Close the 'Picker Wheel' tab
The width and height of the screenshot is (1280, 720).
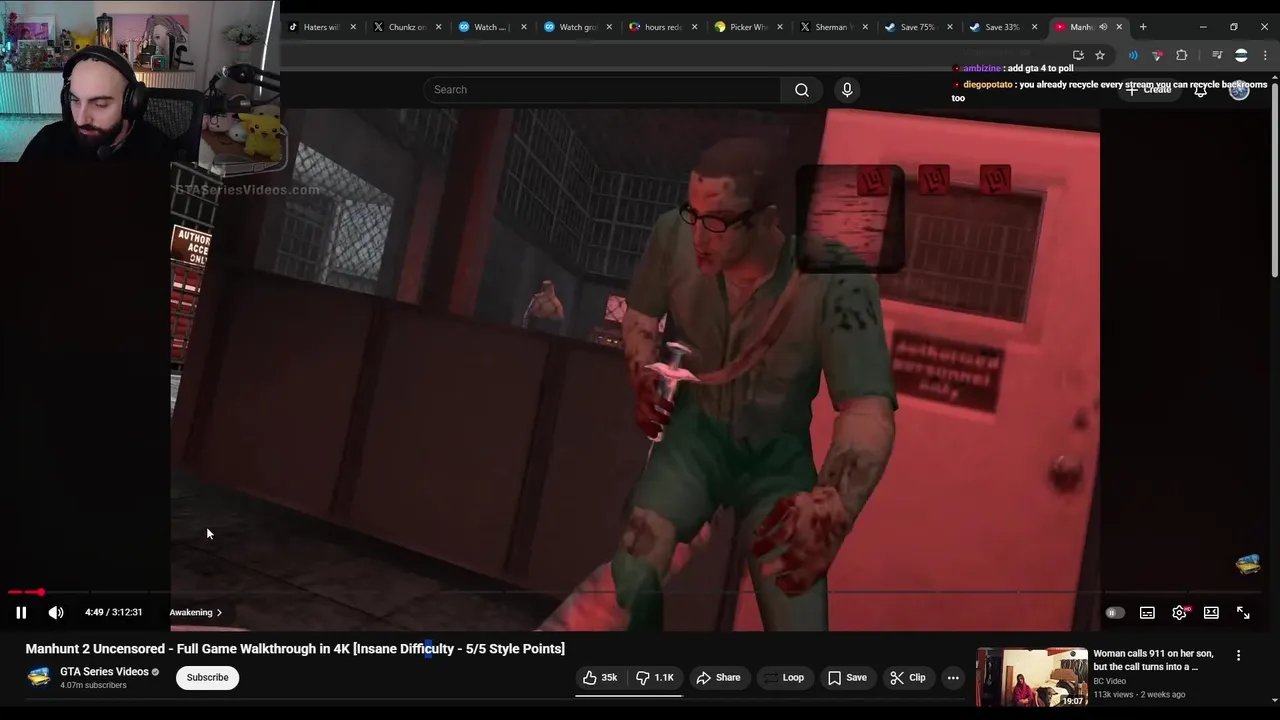coord(780,27)
